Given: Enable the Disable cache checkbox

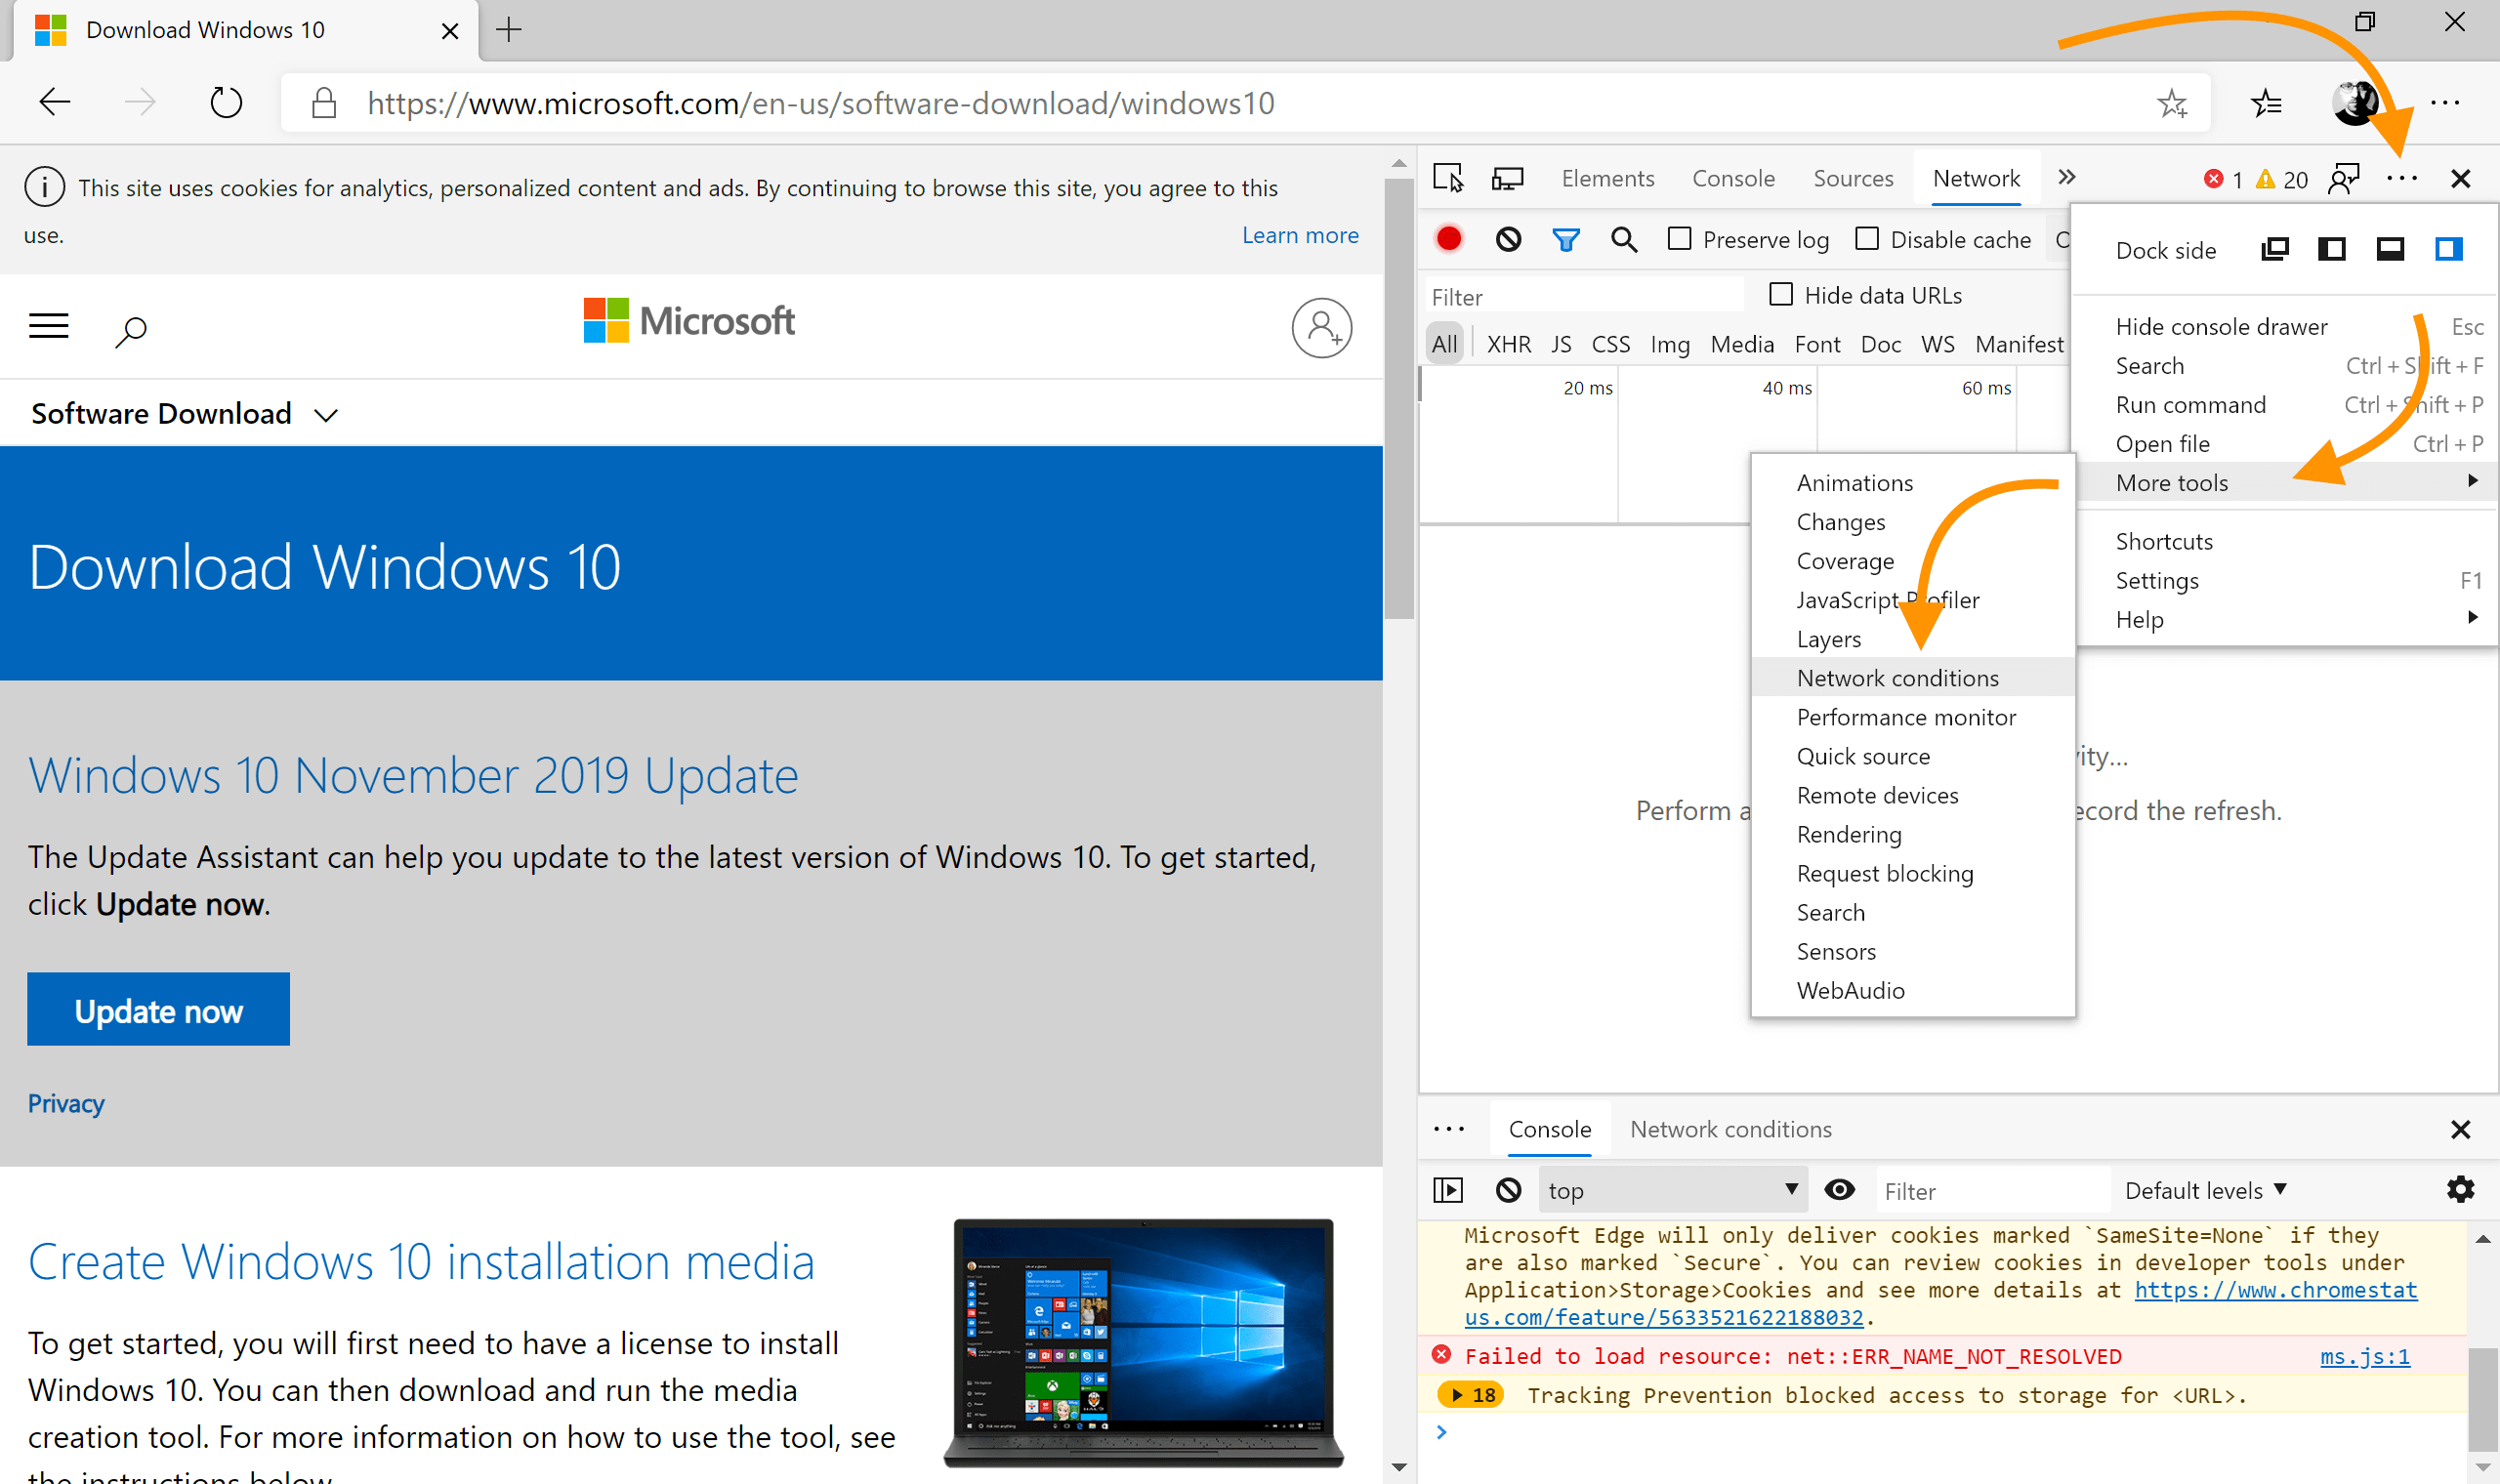Looking at the screenshot, I should [x=1866, y=238].
